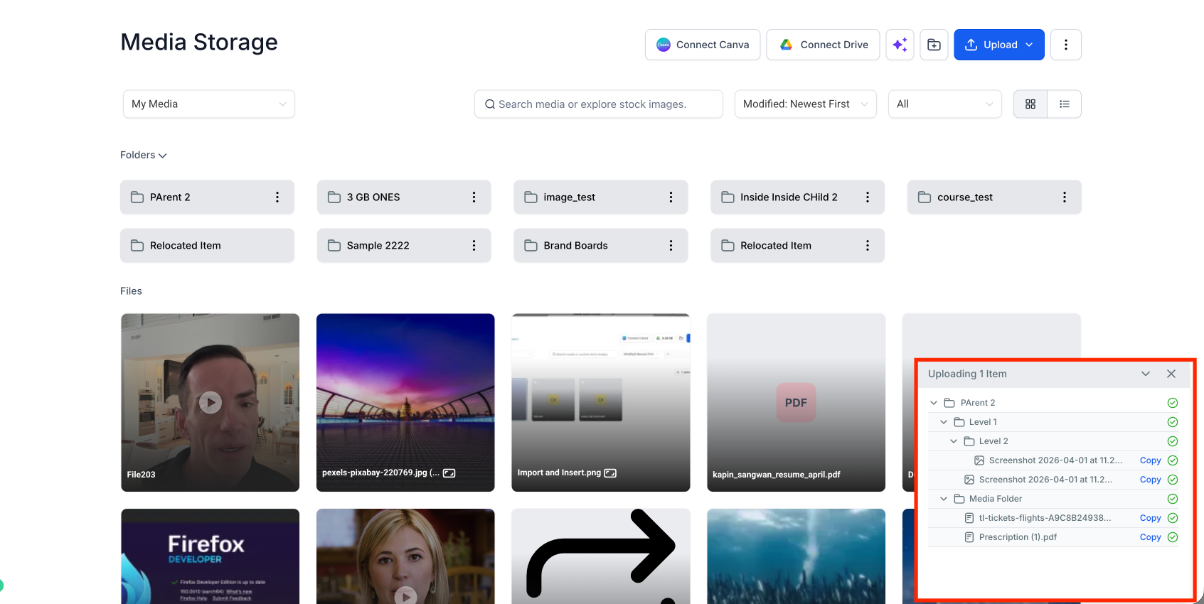Screen dimensions: 1204x604
Task: Minimize the Uploading 1 Item panel
Action: coord(1146,374)
